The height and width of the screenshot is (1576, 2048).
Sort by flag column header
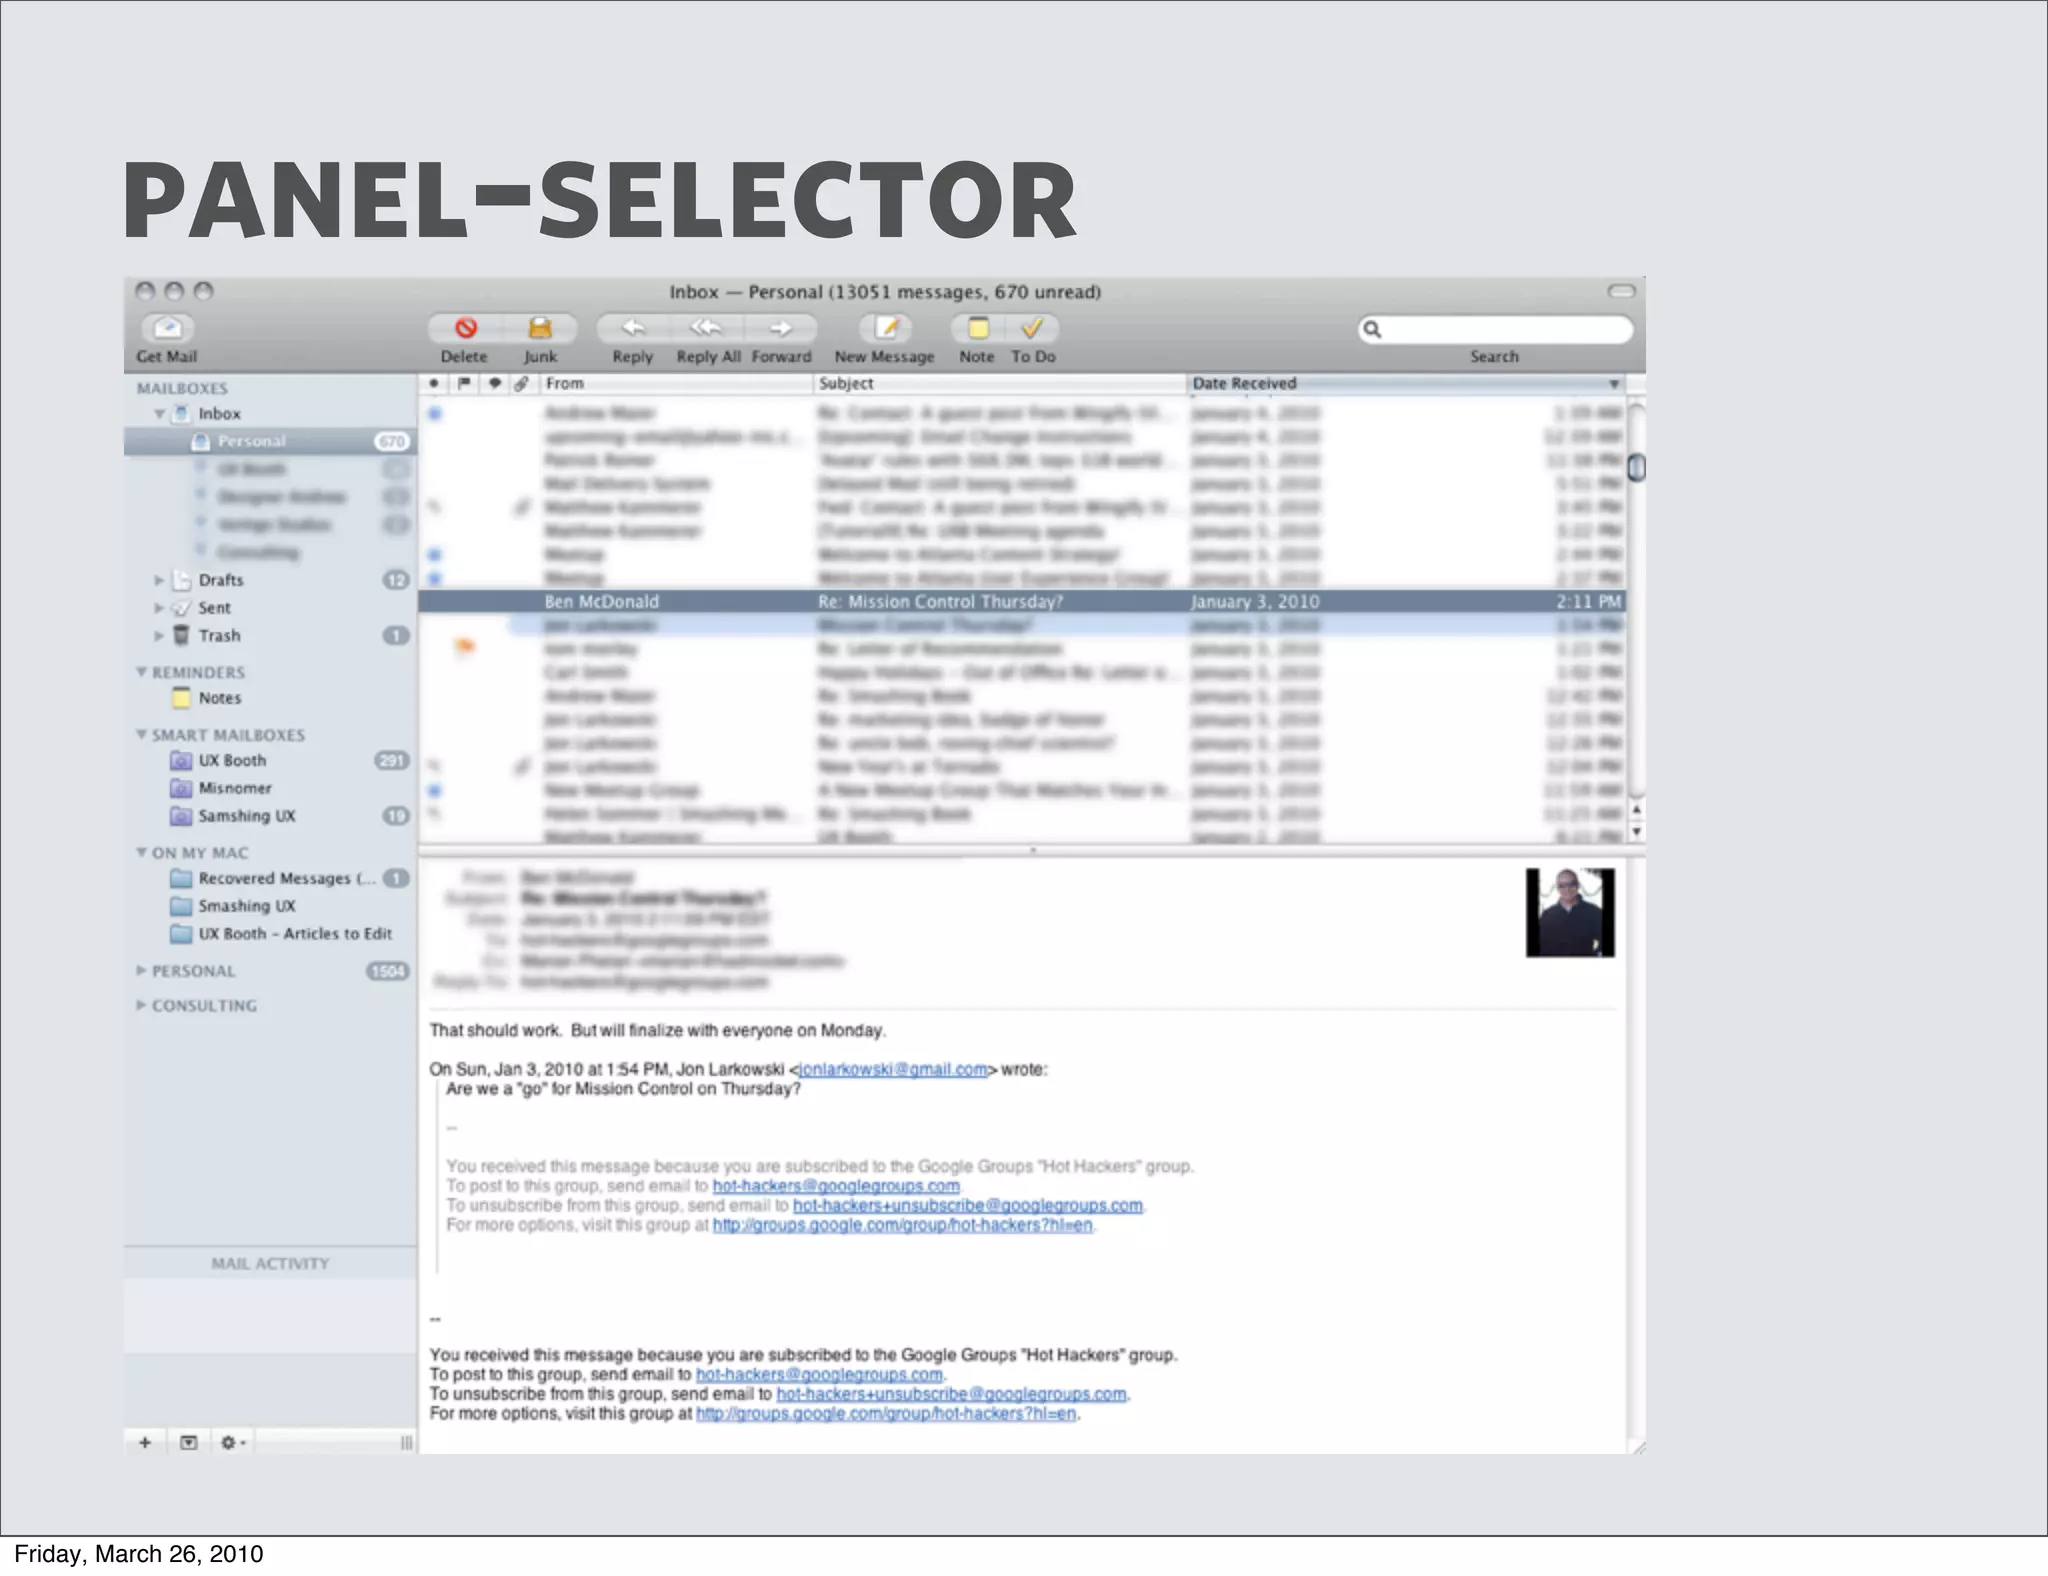coord(464,383)
